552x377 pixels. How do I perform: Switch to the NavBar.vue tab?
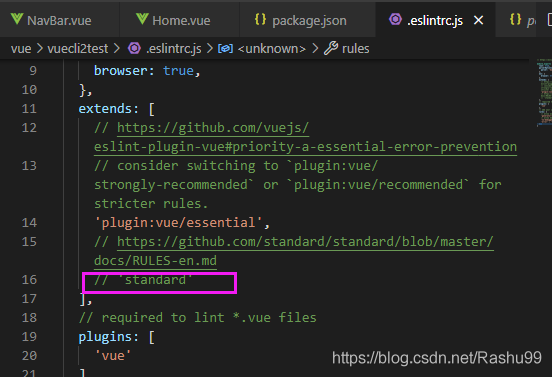(59, 20)
